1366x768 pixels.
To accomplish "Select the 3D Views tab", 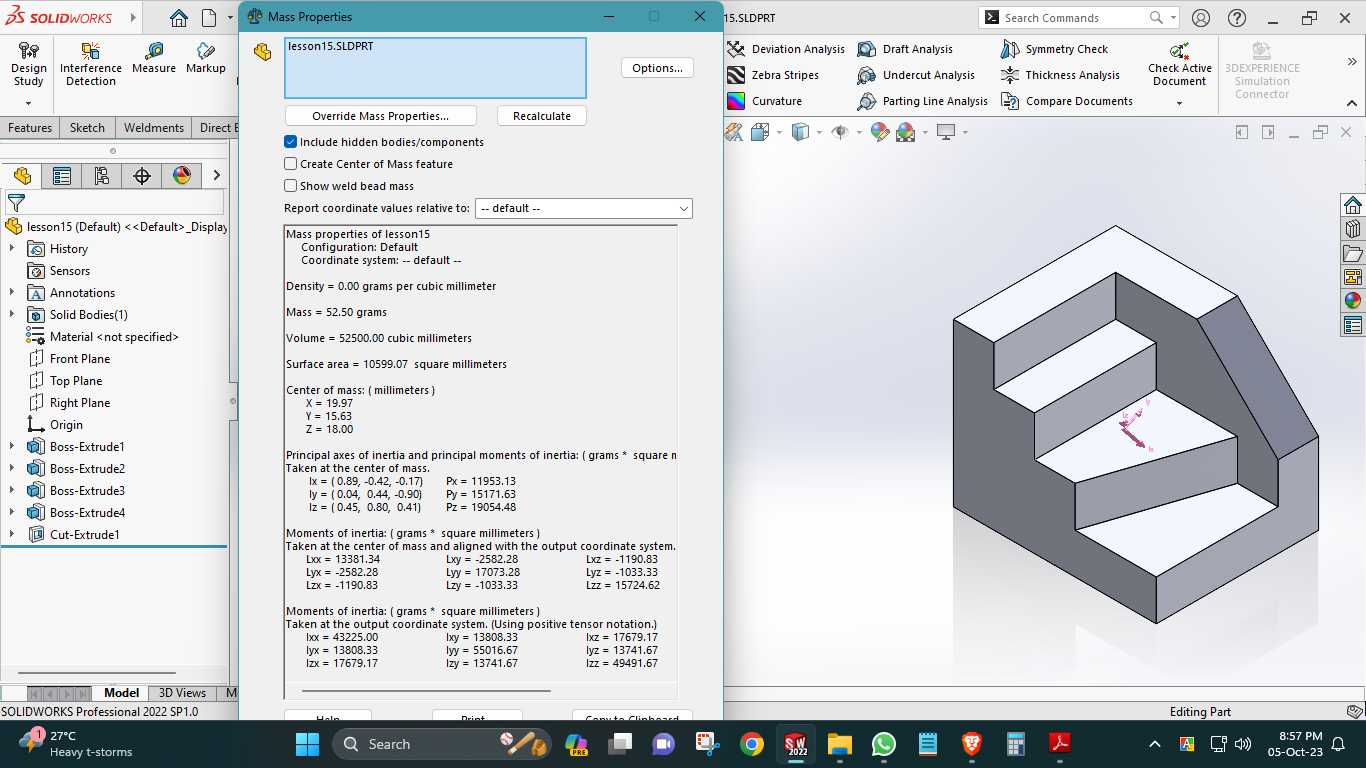I will [x=182, y=693].
